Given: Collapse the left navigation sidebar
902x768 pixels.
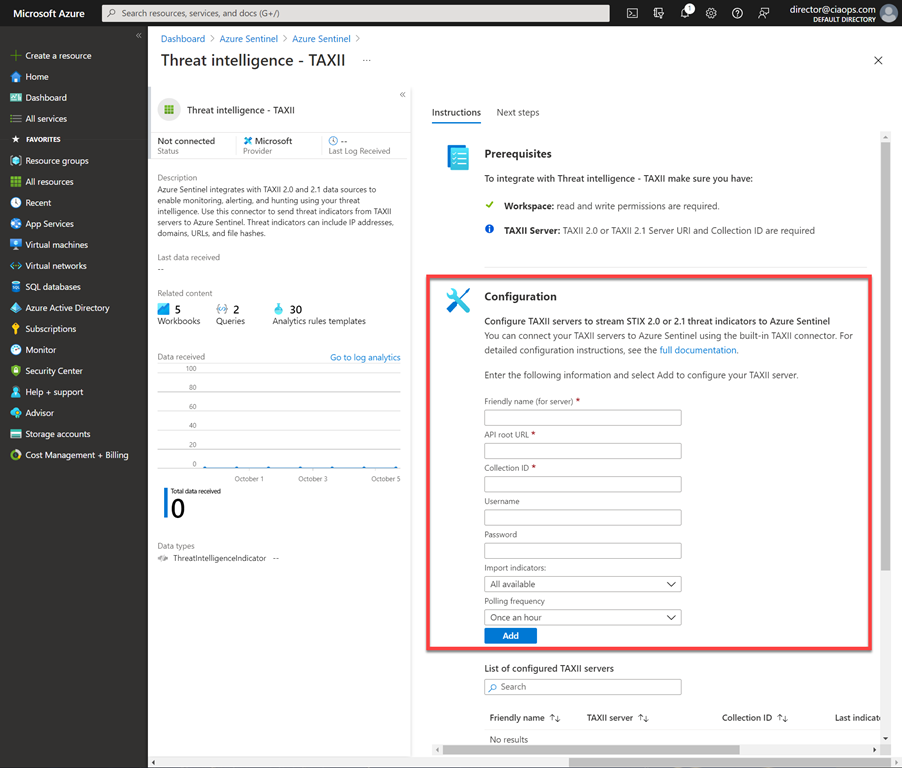Looking at the screenshot, I should click(139, 35).
